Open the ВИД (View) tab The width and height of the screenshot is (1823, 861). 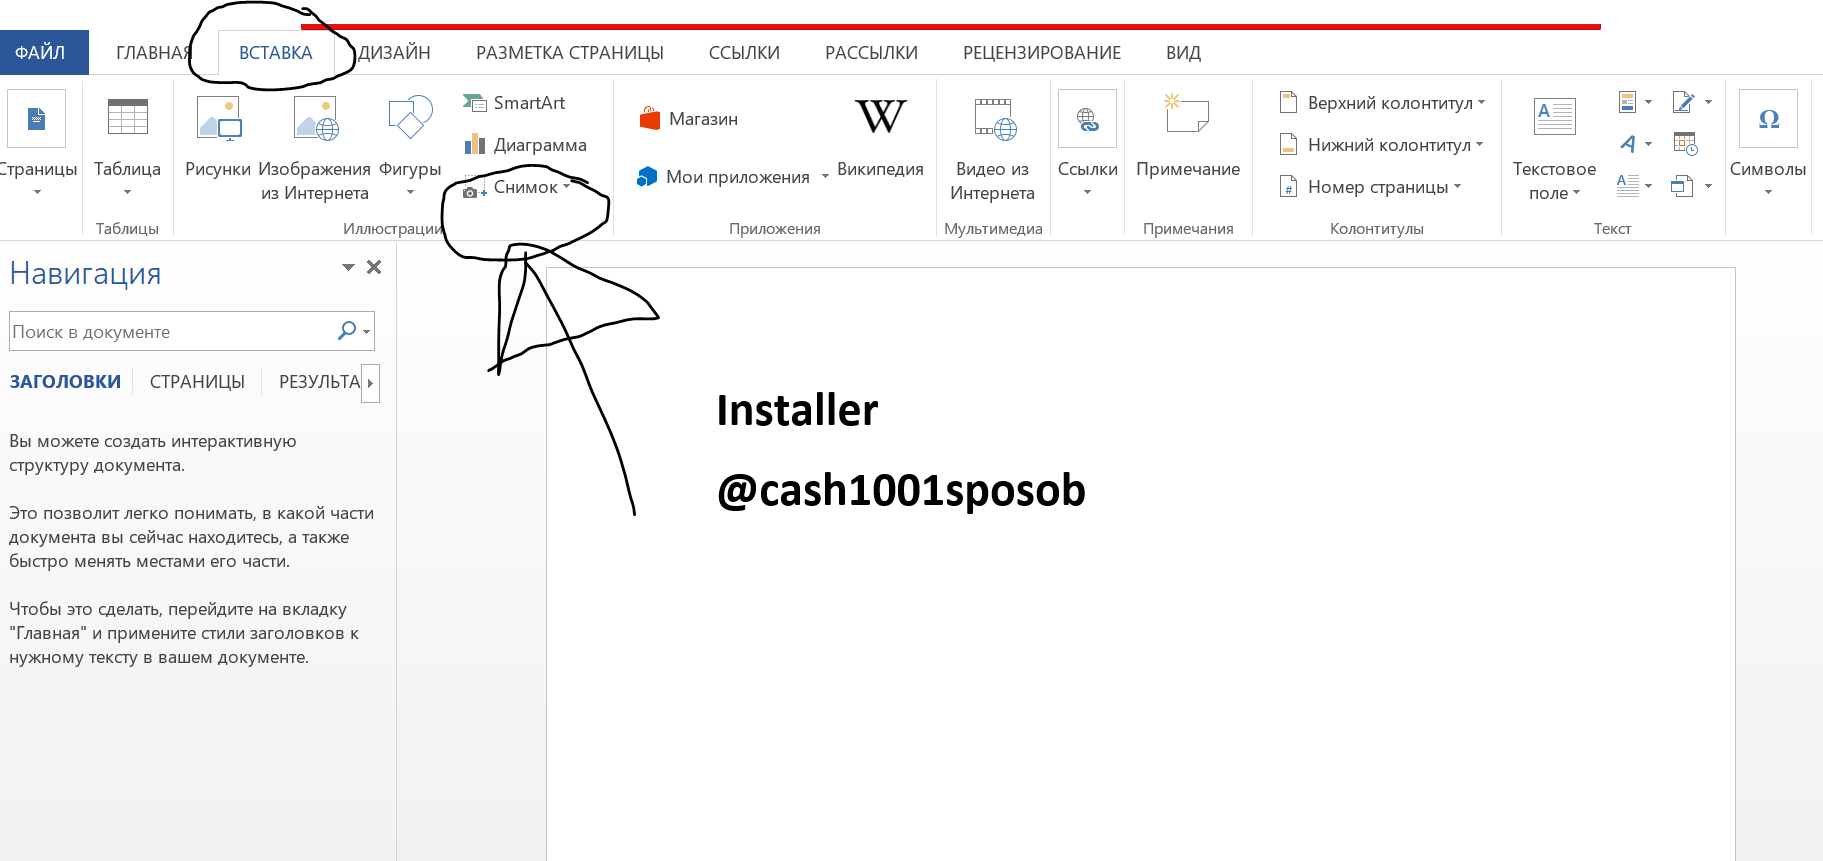click(1183, 53)
